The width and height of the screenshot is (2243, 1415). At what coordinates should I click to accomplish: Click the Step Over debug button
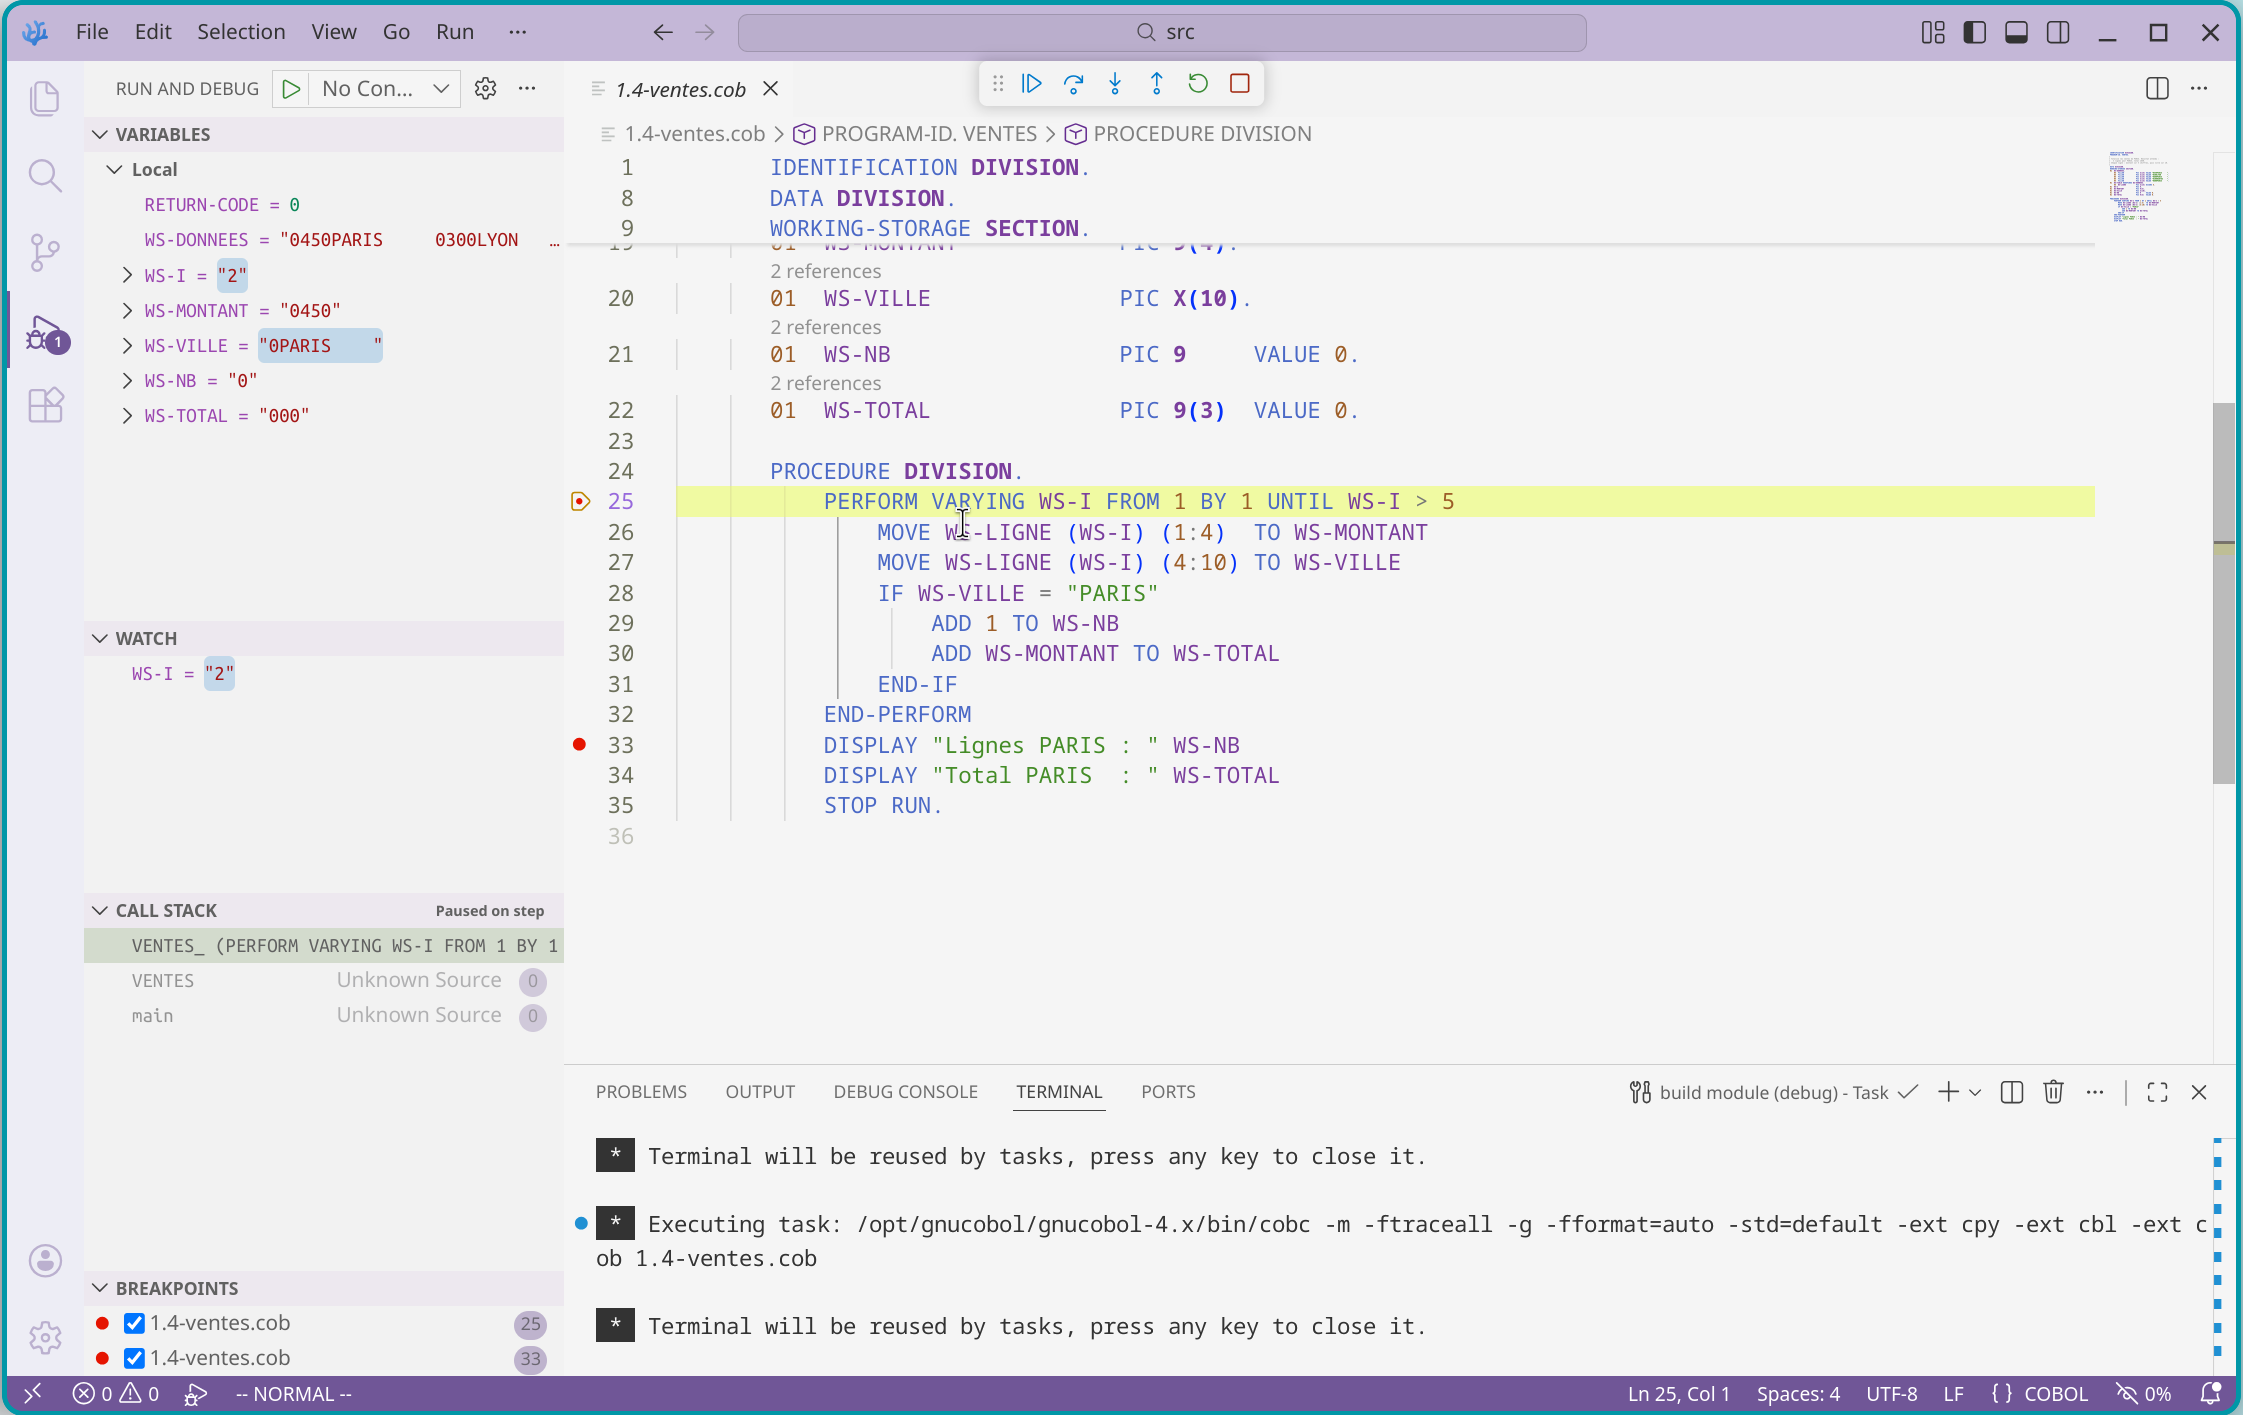(1074, 84)
